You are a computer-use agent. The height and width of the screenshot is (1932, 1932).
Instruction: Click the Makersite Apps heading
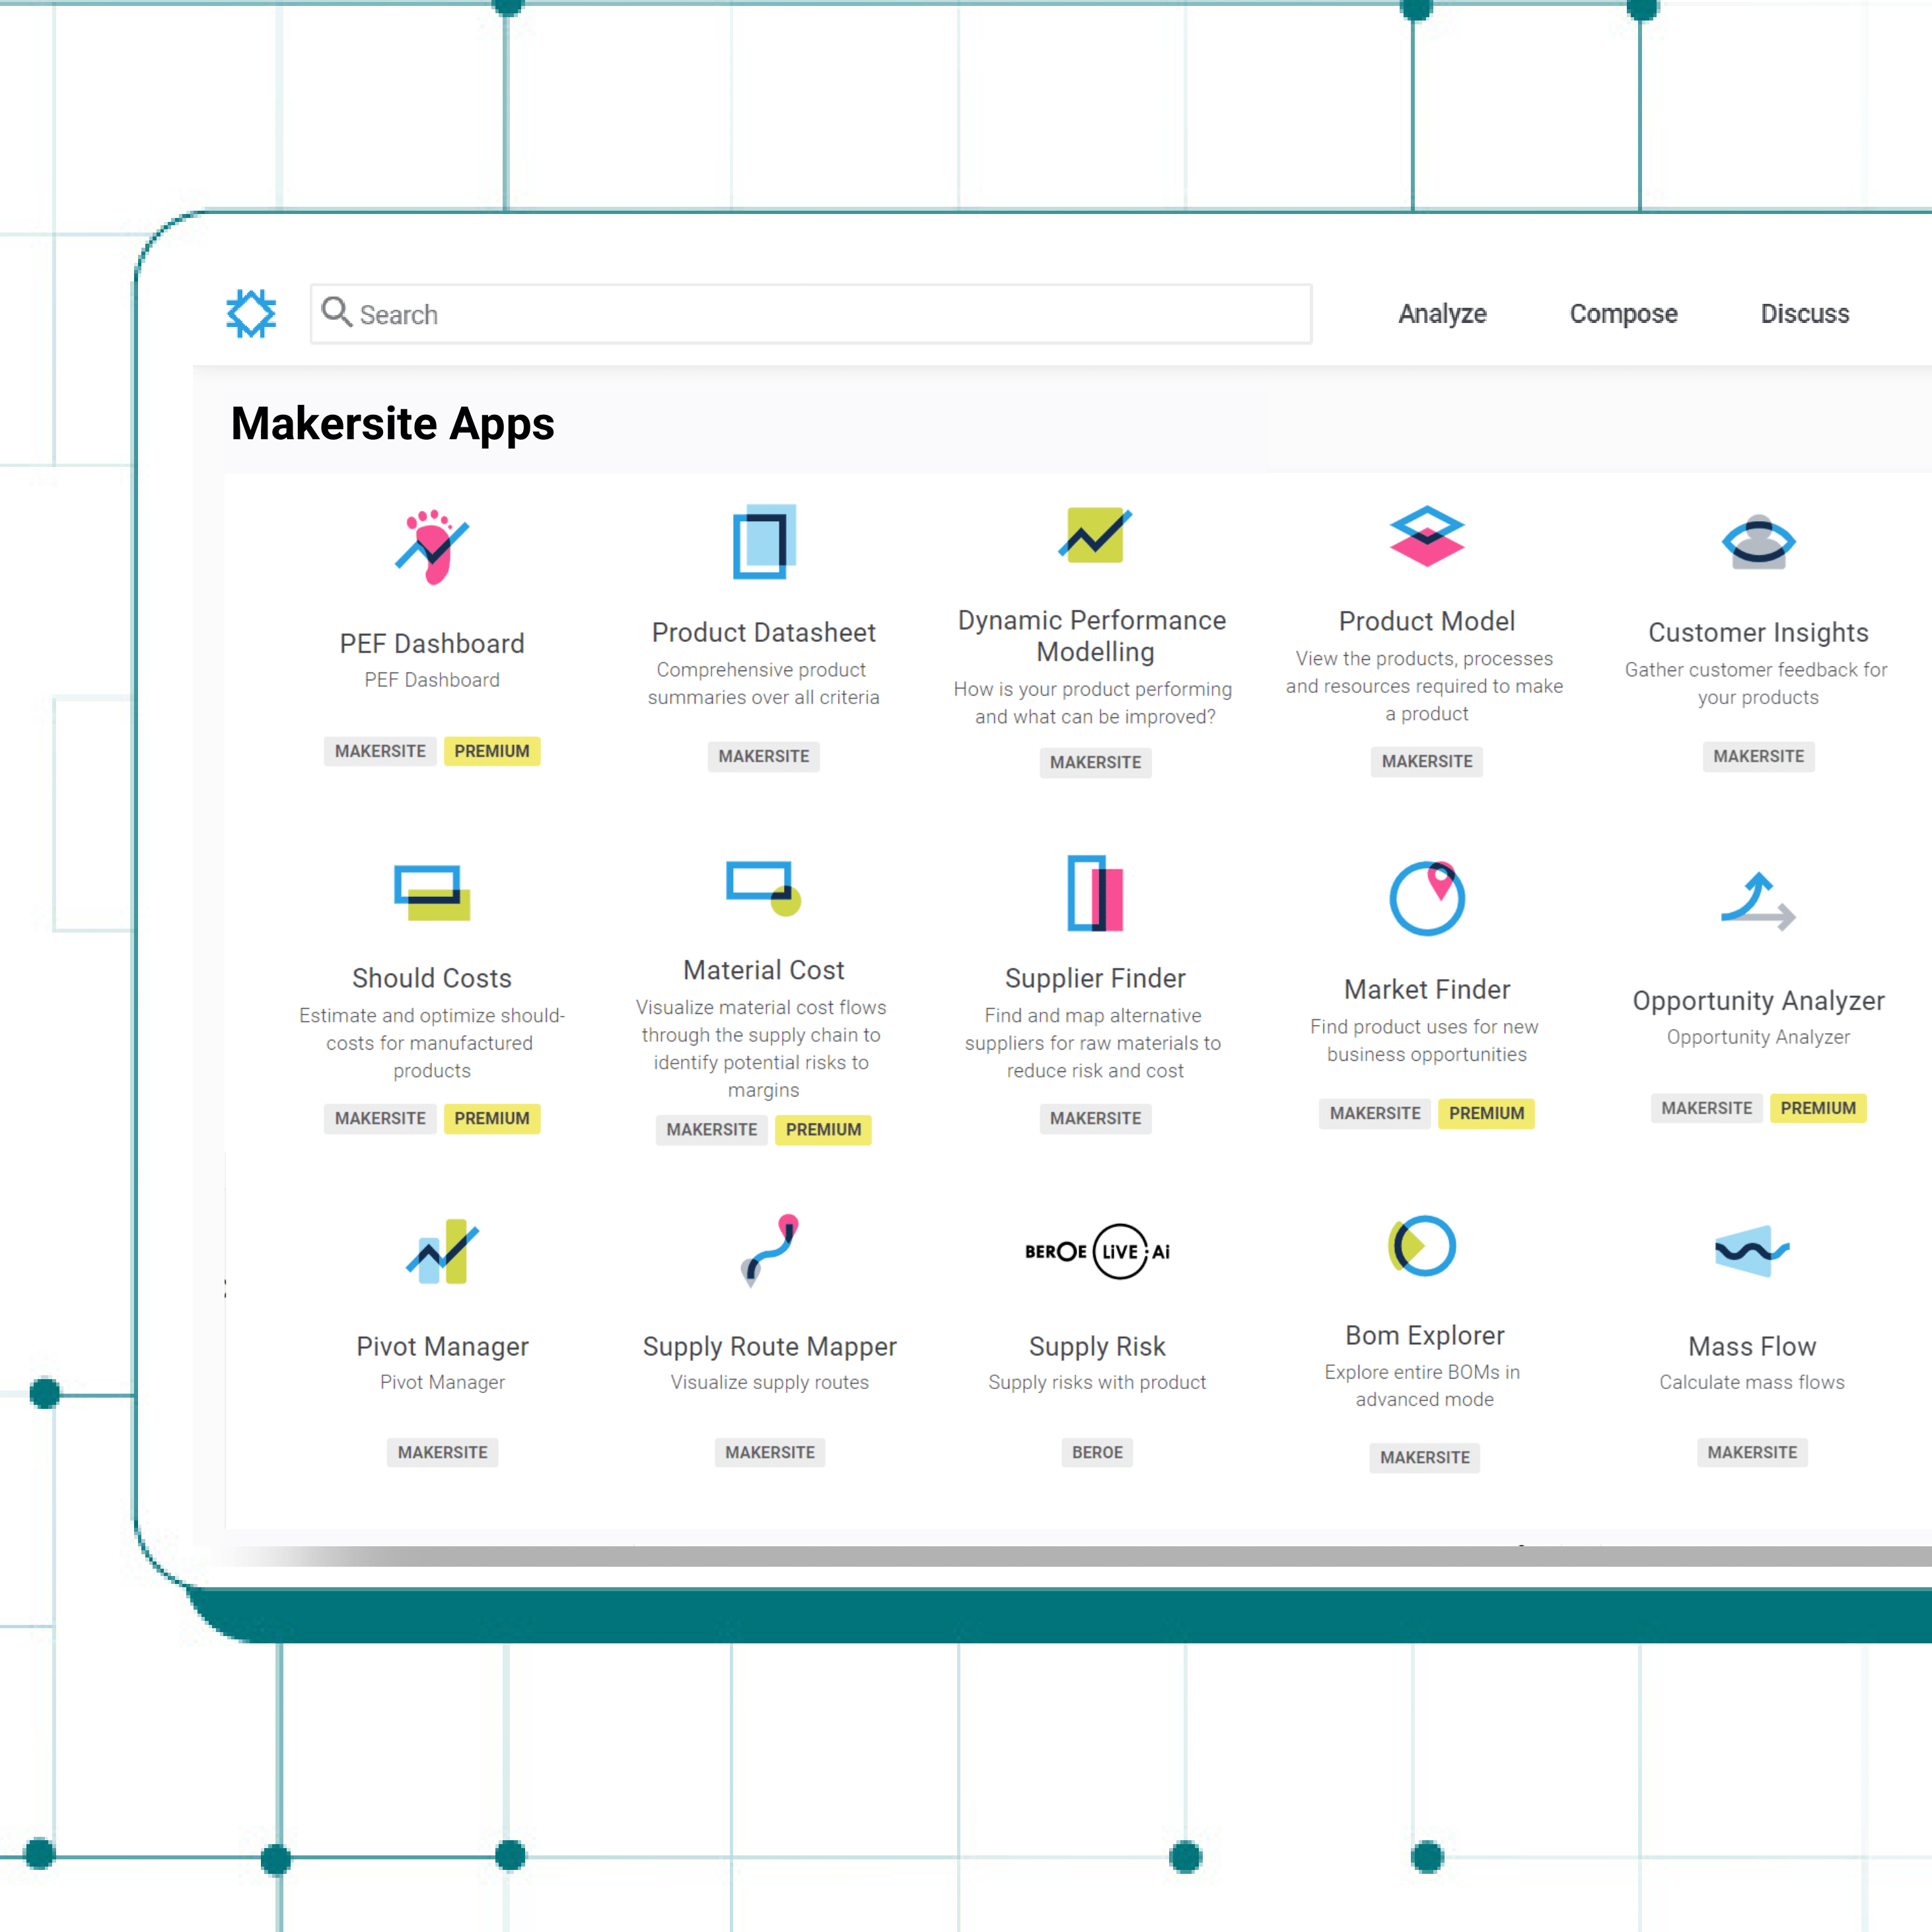392,424
